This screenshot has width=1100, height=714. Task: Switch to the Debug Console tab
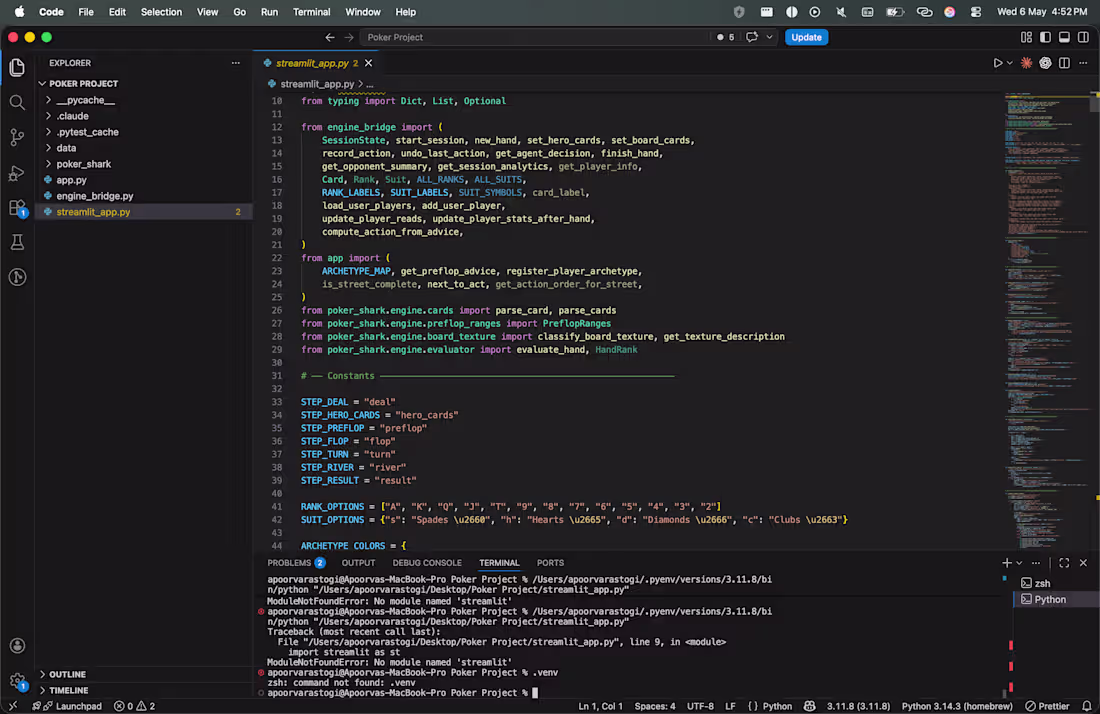(427, 563)
